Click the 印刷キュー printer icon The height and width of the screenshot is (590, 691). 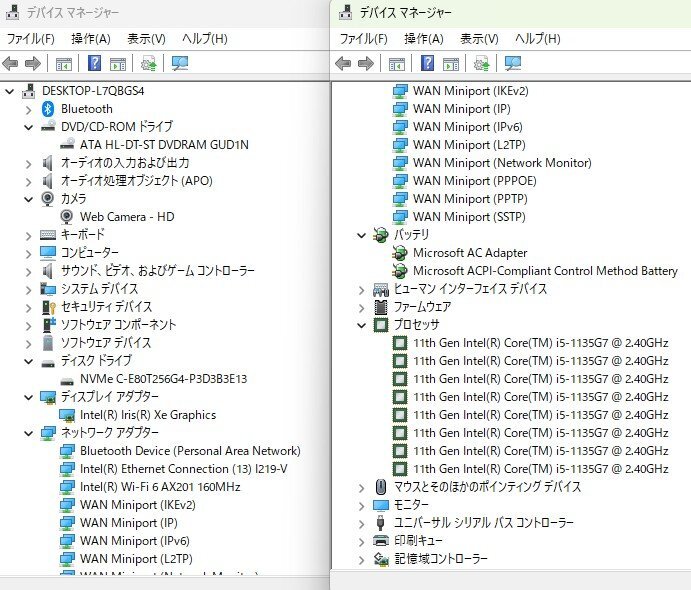pos(381,541)
